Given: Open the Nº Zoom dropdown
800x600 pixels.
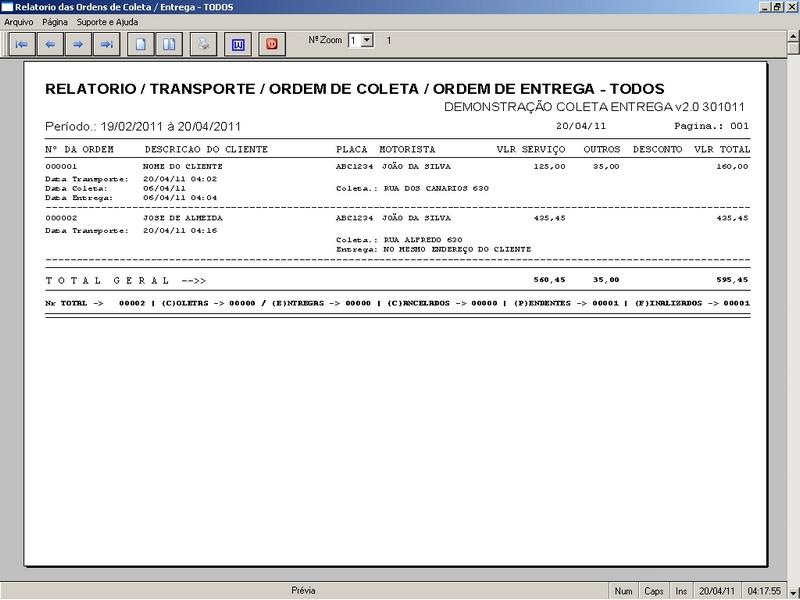Looking at the screenshot, I should 367,40.
